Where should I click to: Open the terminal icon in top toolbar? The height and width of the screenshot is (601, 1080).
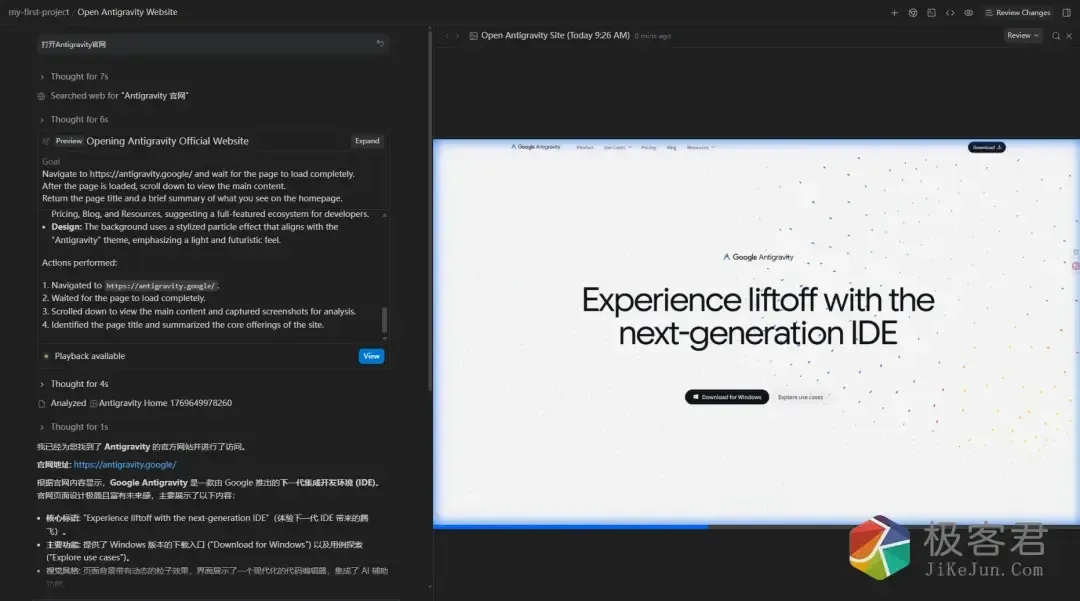click(932, 13)
